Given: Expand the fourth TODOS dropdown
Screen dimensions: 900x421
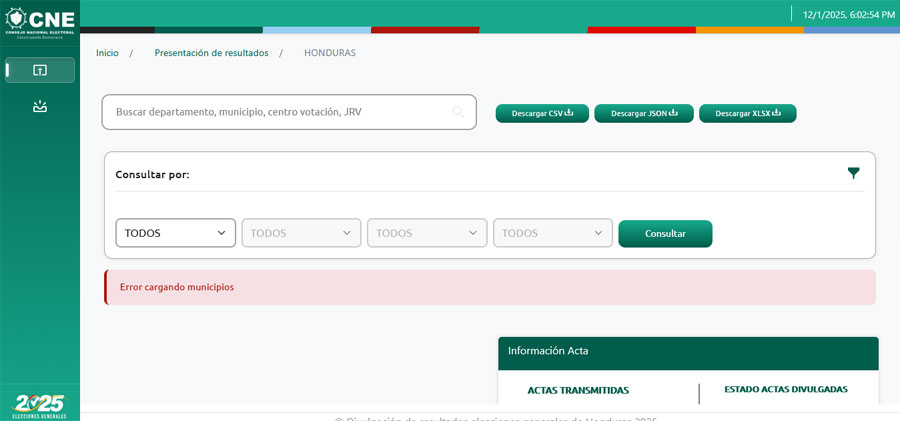Looking at the screenshot, I should click(553, 233).
